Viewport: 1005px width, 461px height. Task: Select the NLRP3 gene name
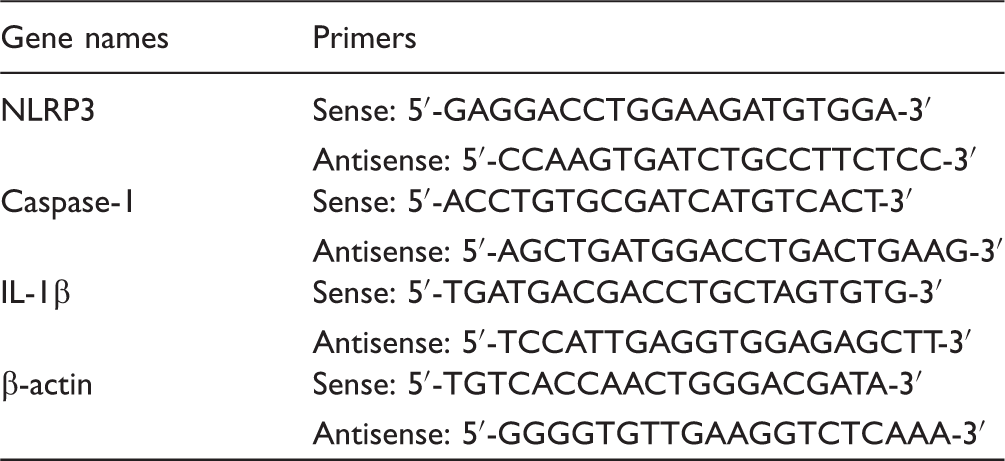point(48,112)
